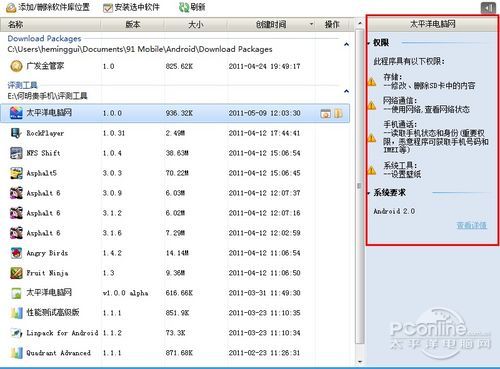The width and height of the screenshot is (500, 369).
Task: Click the vertical scrollbar thumb
Action: [x=360, y=186]
